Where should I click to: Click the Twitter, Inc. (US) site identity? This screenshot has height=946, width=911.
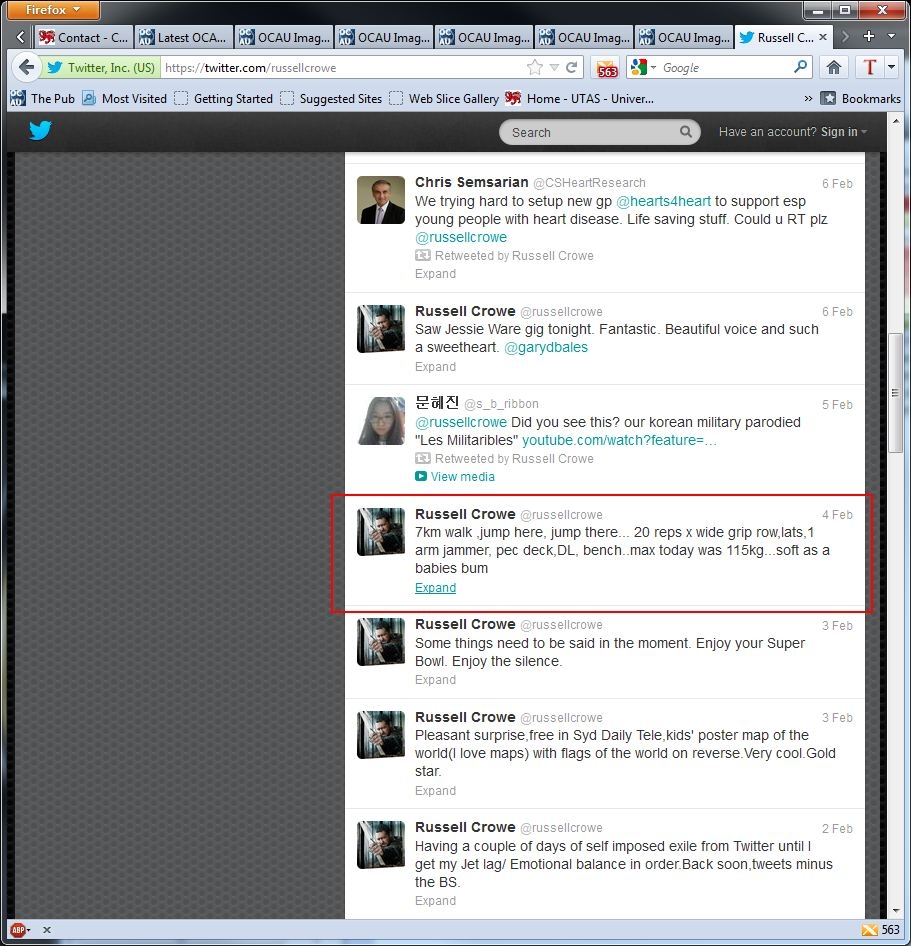click(101, 67)
